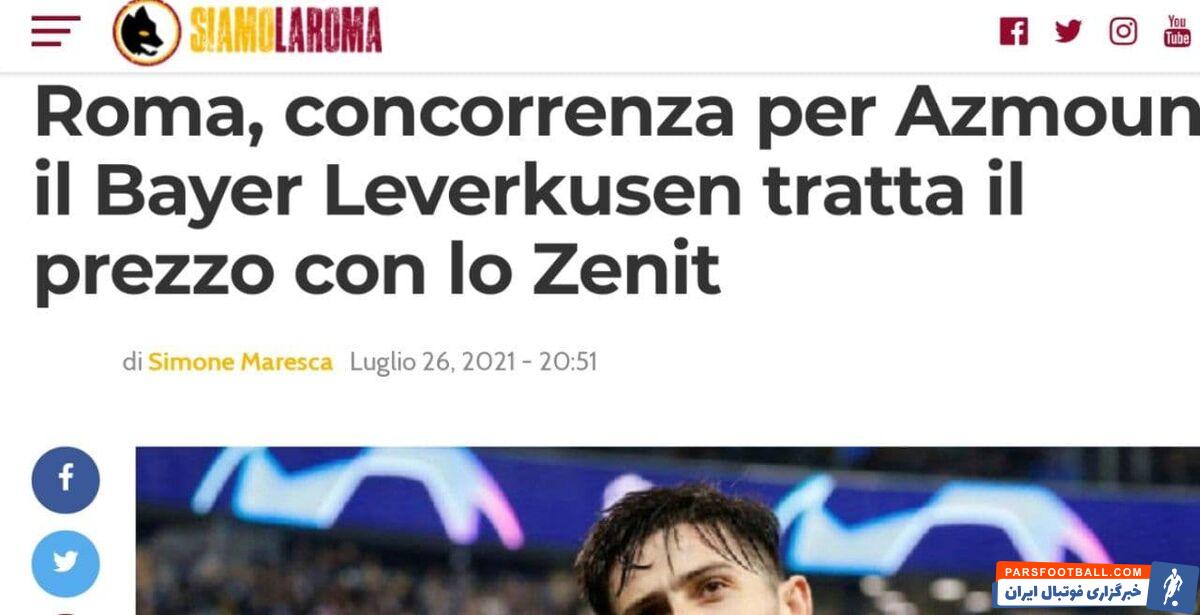The image size is (1200, 615).
Task: Open the Twitter profile from header
Action: coord(1068,31)
